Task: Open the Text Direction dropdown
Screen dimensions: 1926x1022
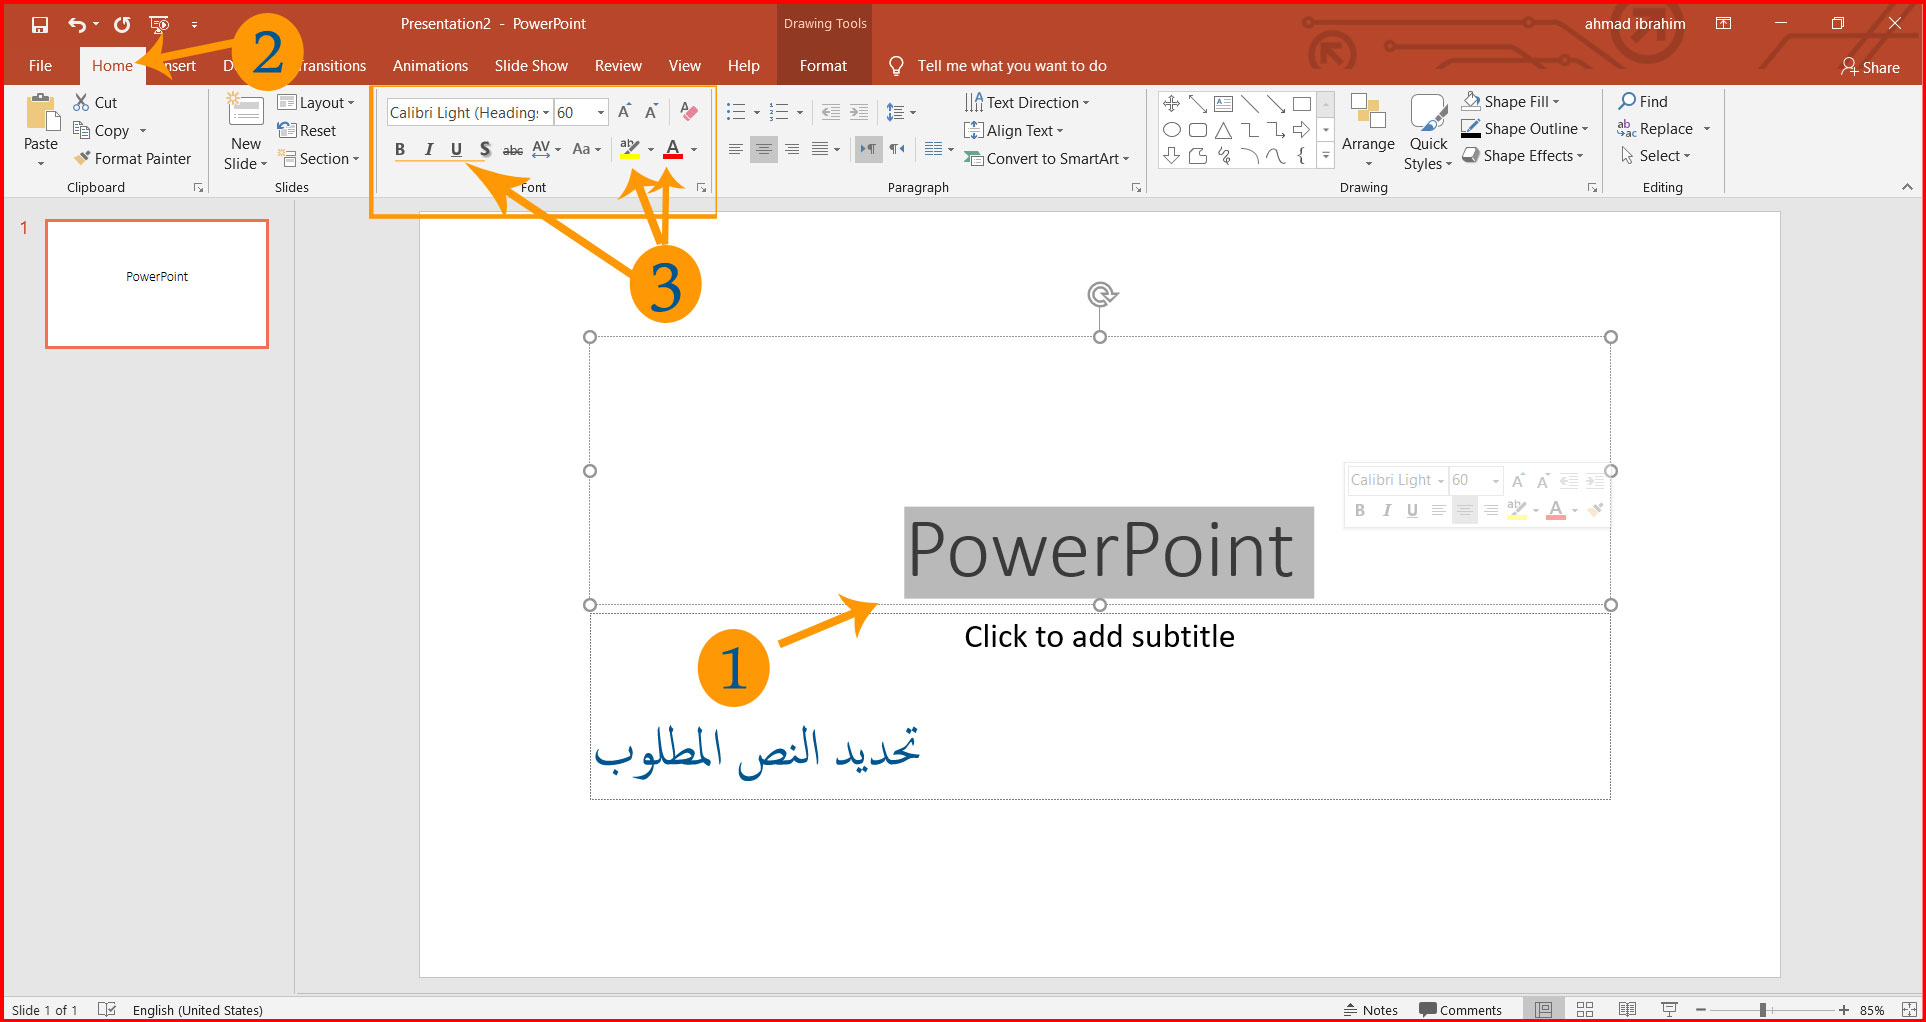Action: point(1027,102)
